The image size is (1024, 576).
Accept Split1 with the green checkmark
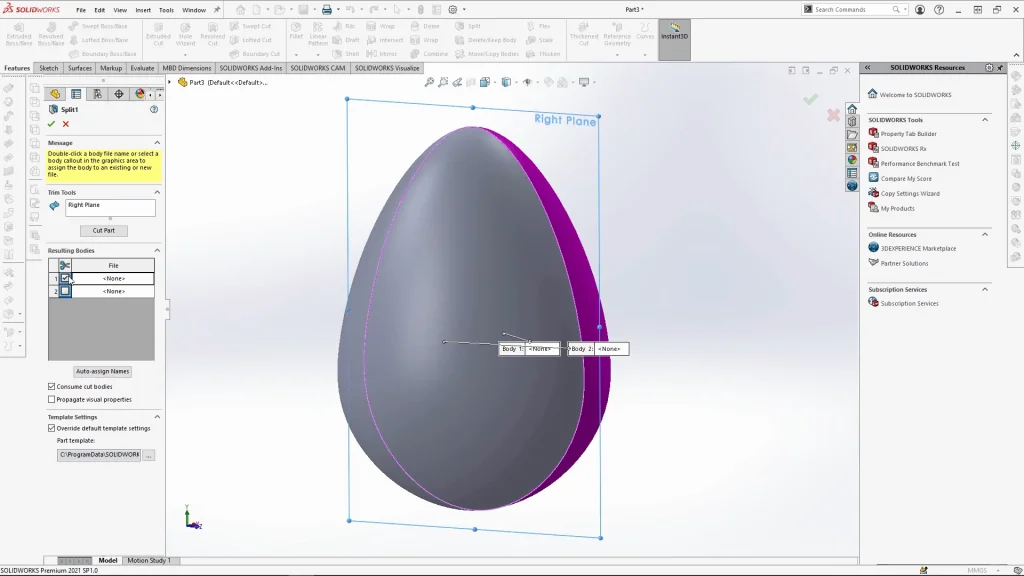[x=51, y=124]
